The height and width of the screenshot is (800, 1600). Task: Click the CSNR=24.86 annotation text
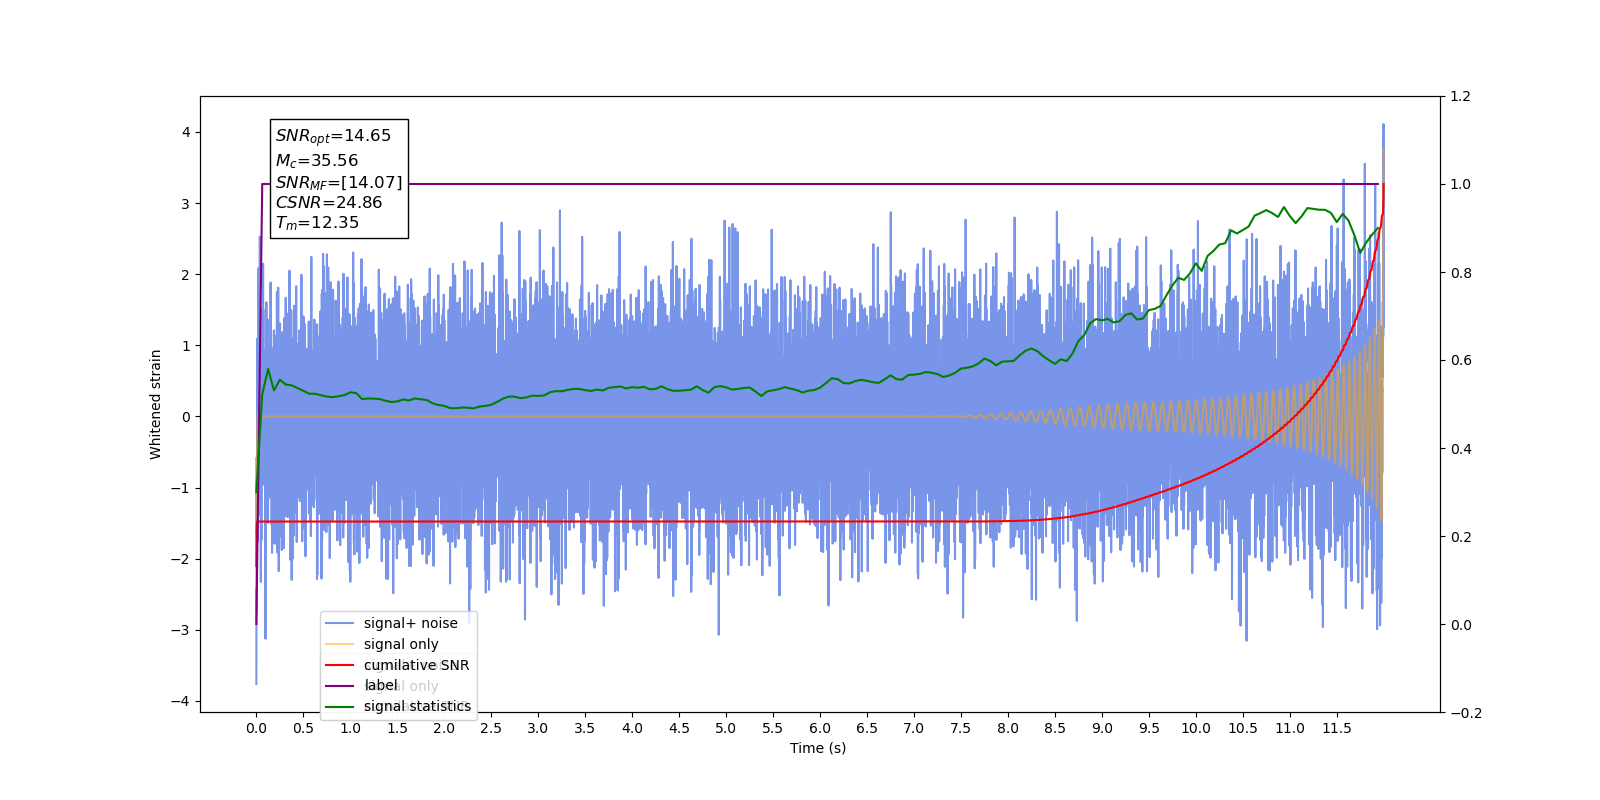click(x=329, y=202)
